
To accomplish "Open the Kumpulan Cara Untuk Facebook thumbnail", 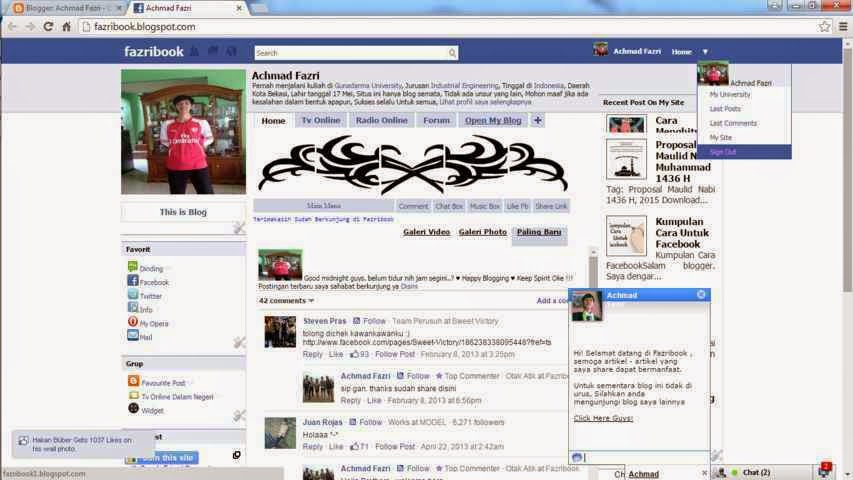I will [626, 236].
